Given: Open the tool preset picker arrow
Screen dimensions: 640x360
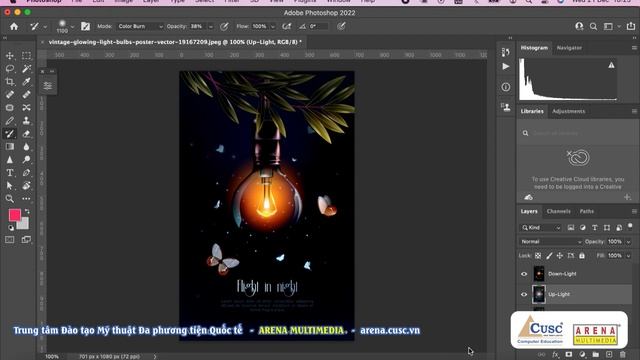Looking at the screenshot, I should pos(45,27).
